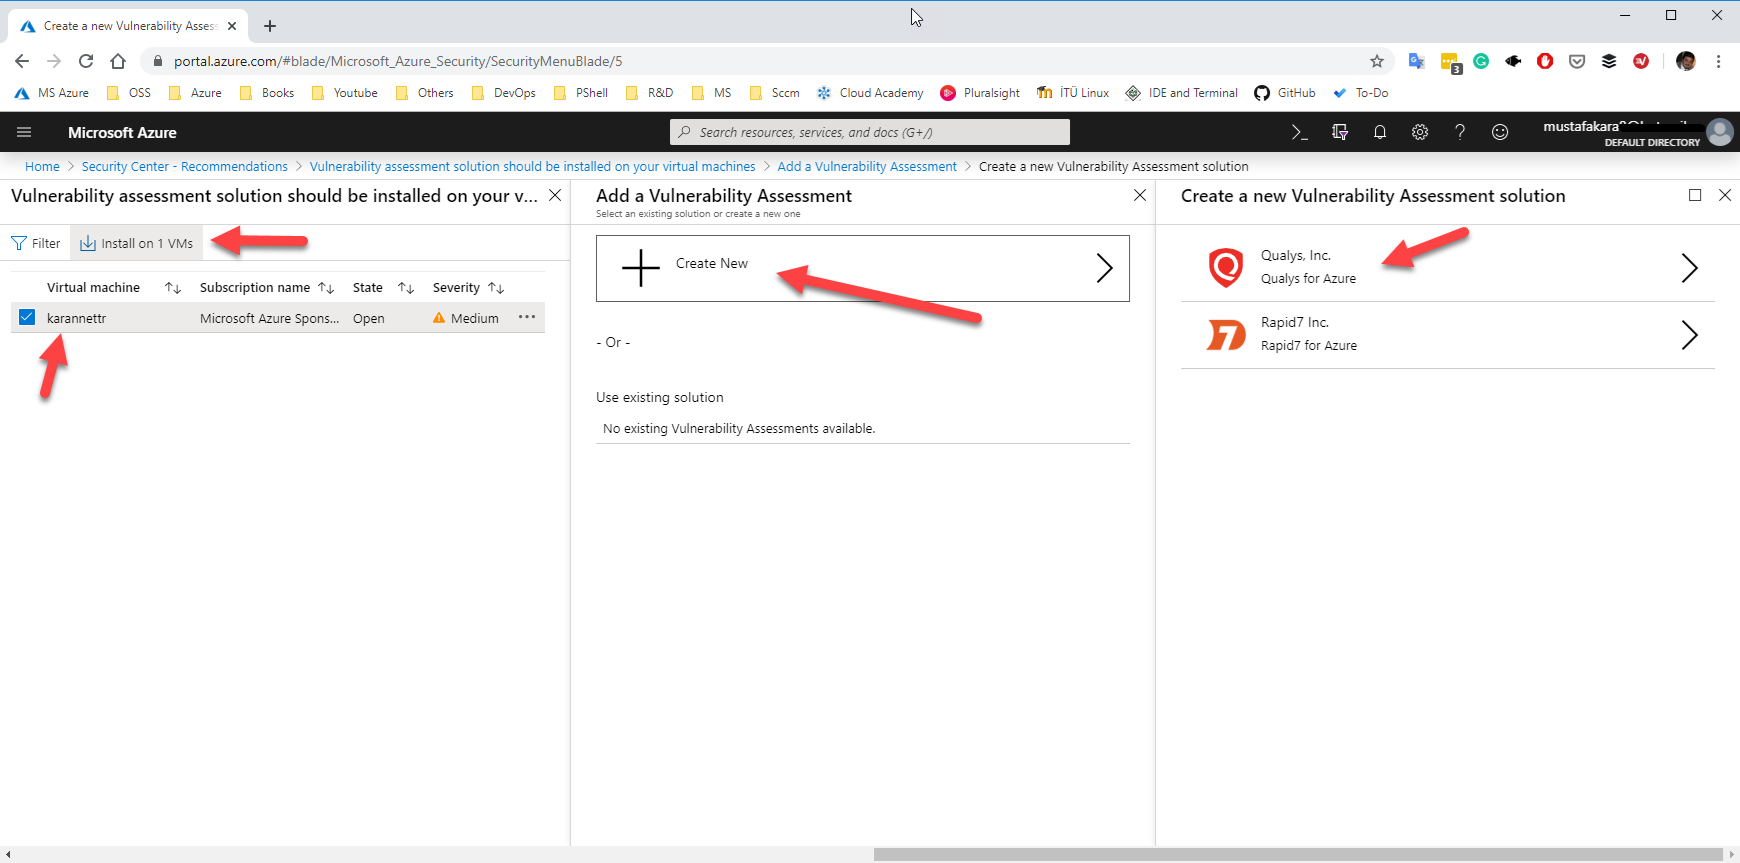Viewport: 1740px width, 863px height.
Task: Open portal Settings gear
Action: [x=1420, y=132]
